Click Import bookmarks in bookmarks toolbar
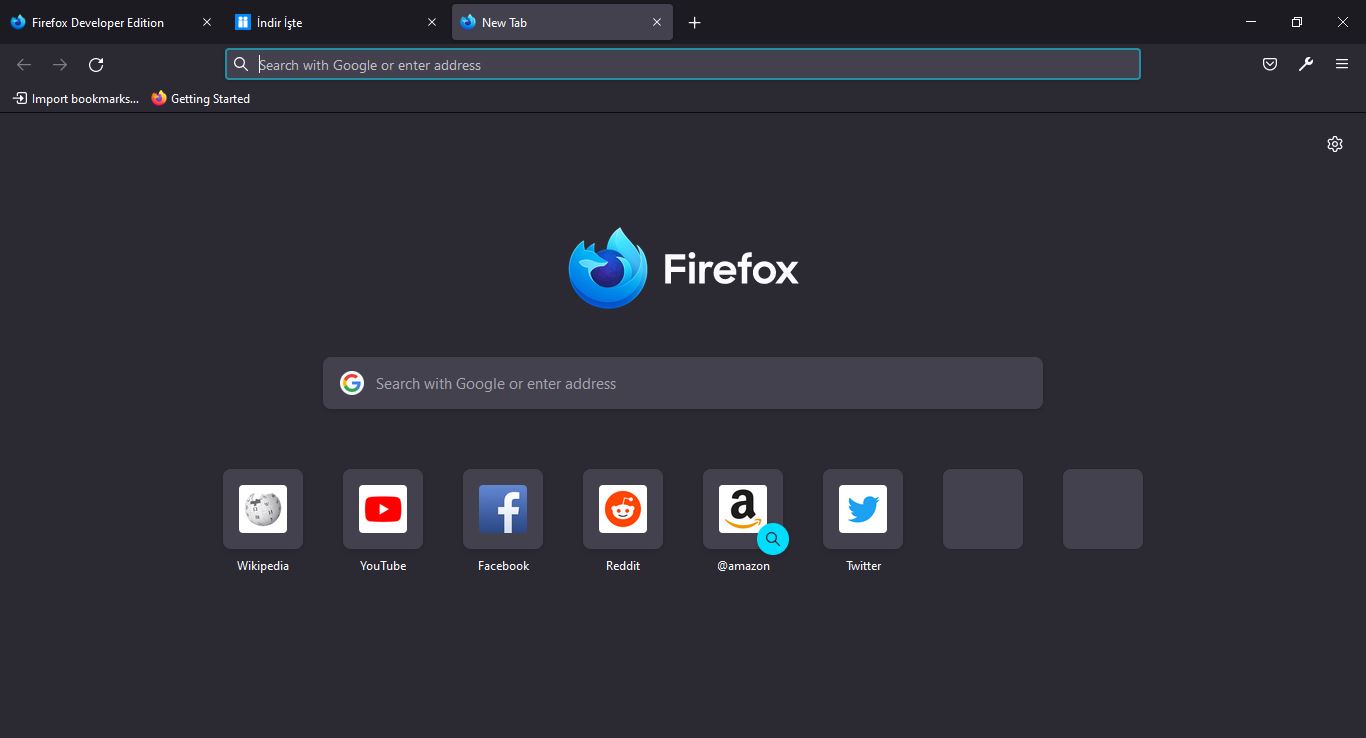The height and width of the screenshot is (738, 1366). [x=76, y=99]
